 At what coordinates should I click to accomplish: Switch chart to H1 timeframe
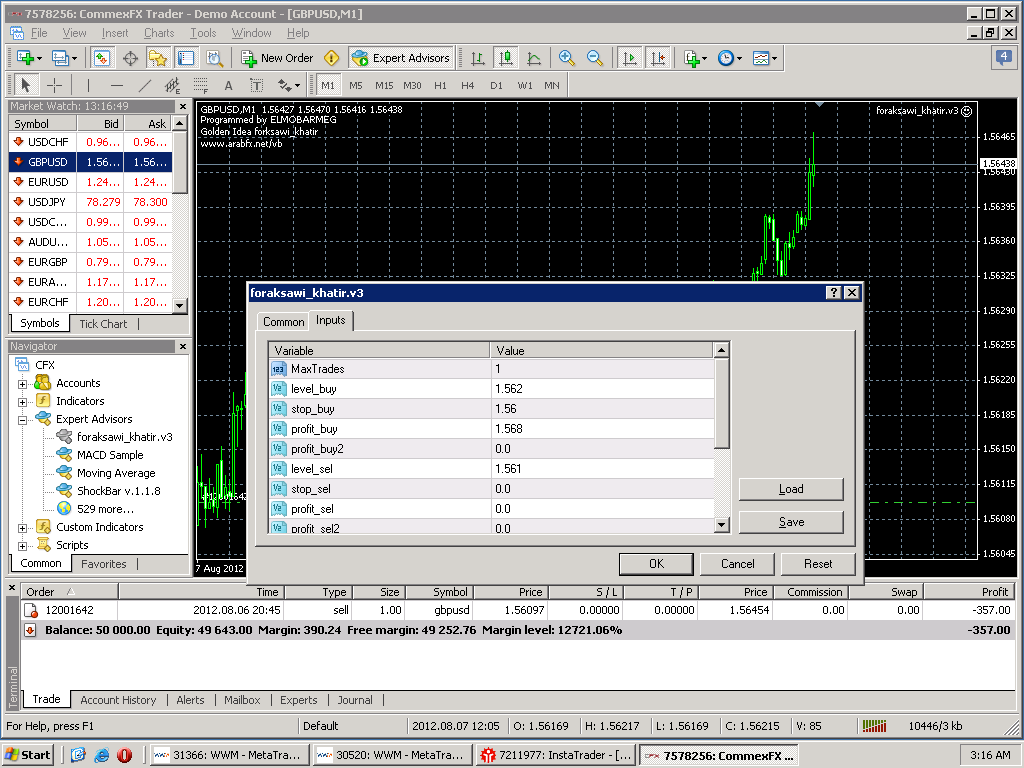tap(440, 85)
